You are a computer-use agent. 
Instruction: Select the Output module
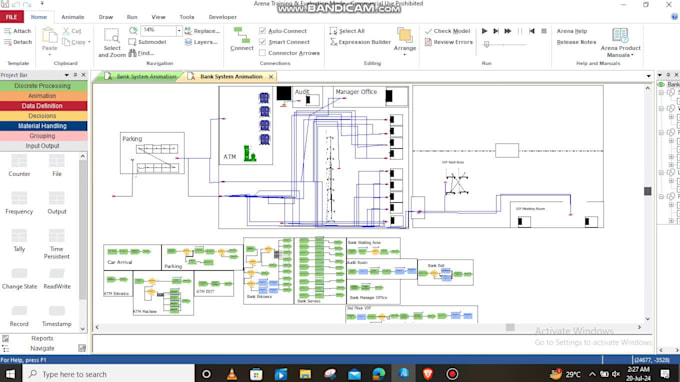click(57, 203)
